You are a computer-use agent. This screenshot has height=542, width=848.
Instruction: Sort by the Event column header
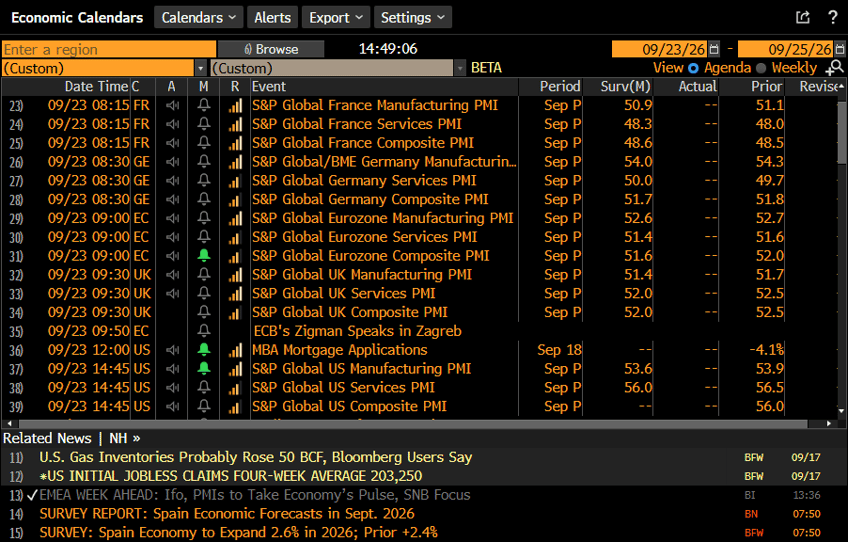(269, 87)
